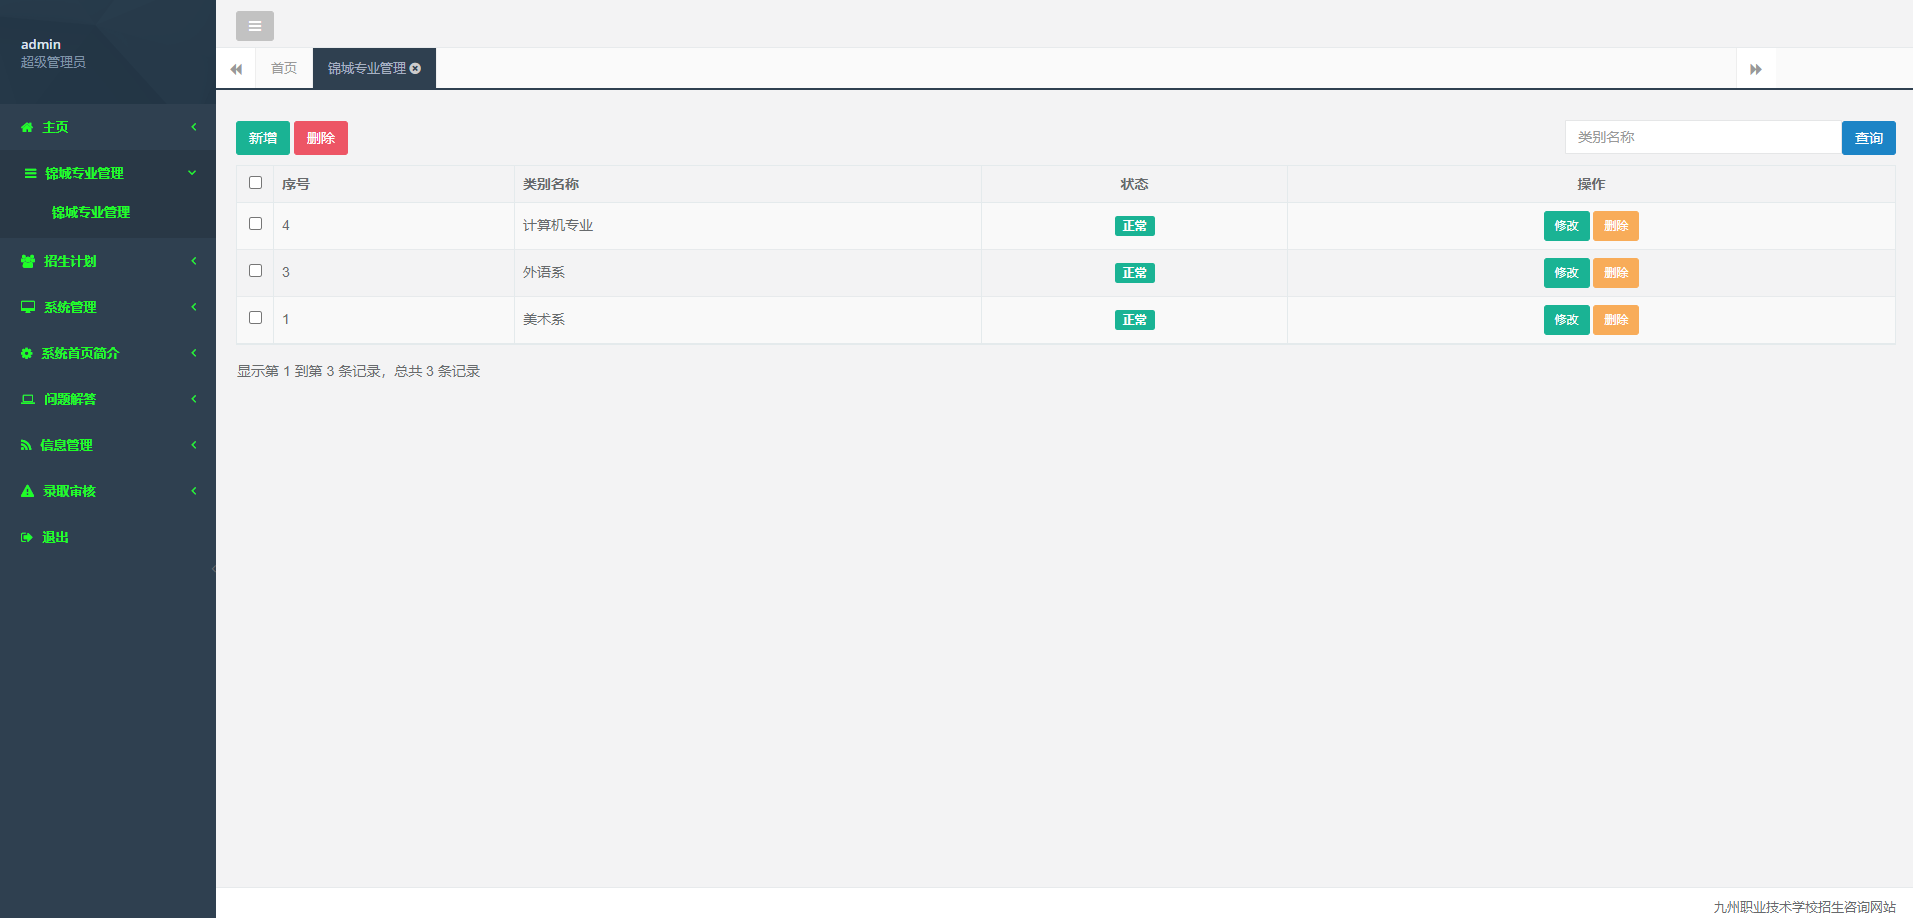Click the sign-out icon beside 退出

[27, 537]
